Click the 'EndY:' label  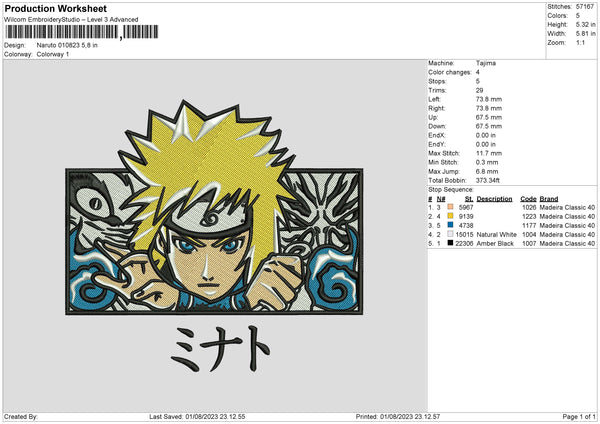pyautogui.click(x=437, y=144)
